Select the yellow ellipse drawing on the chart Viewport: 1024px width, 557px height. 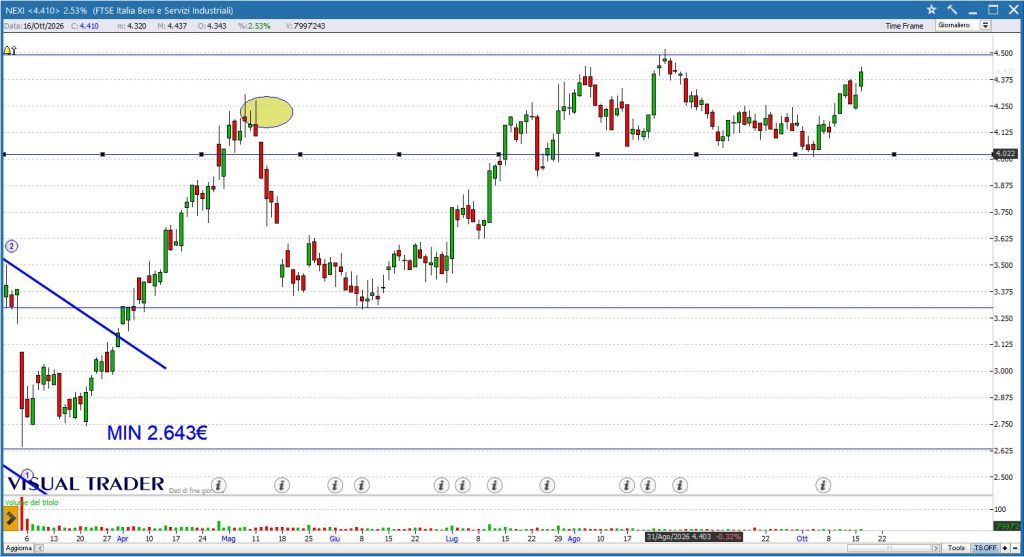267,112
